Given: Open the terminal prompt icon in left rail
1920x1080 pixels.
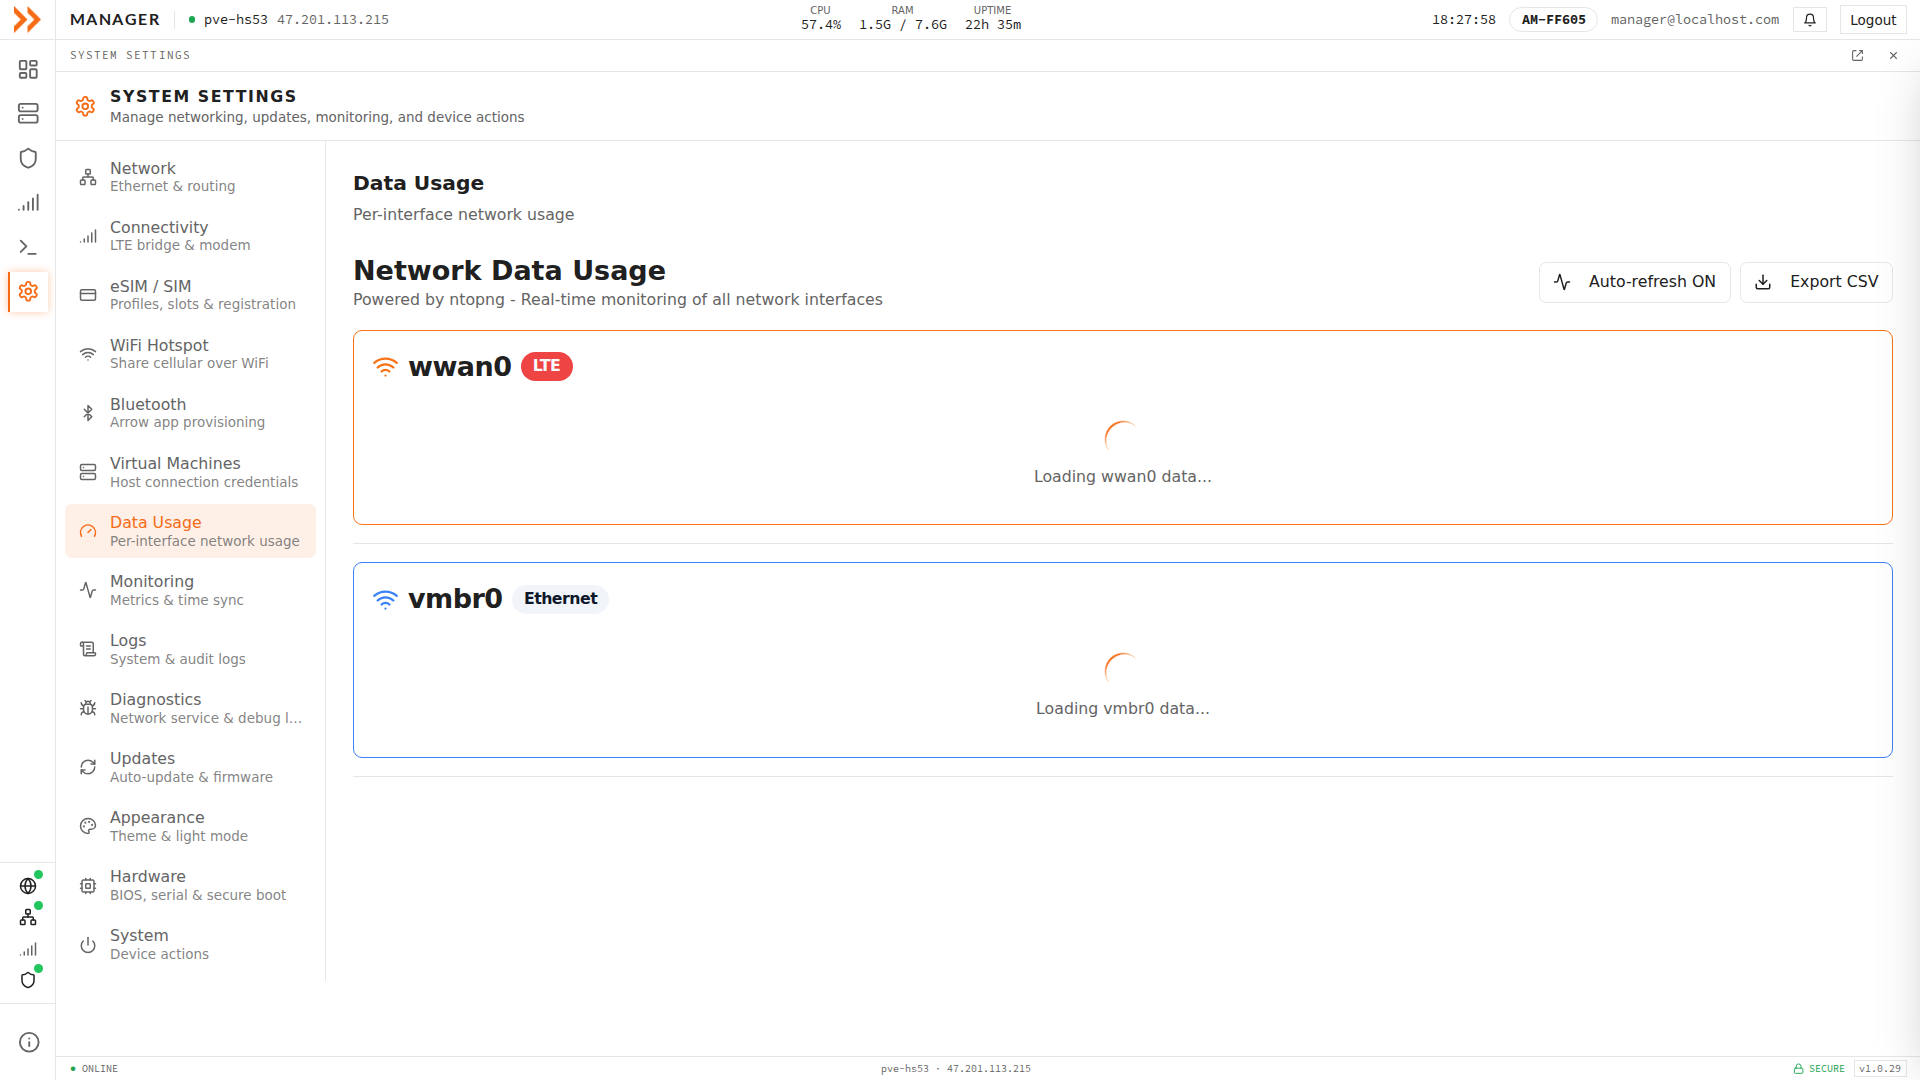Looking at the screenshot, I should pos(28,247).
